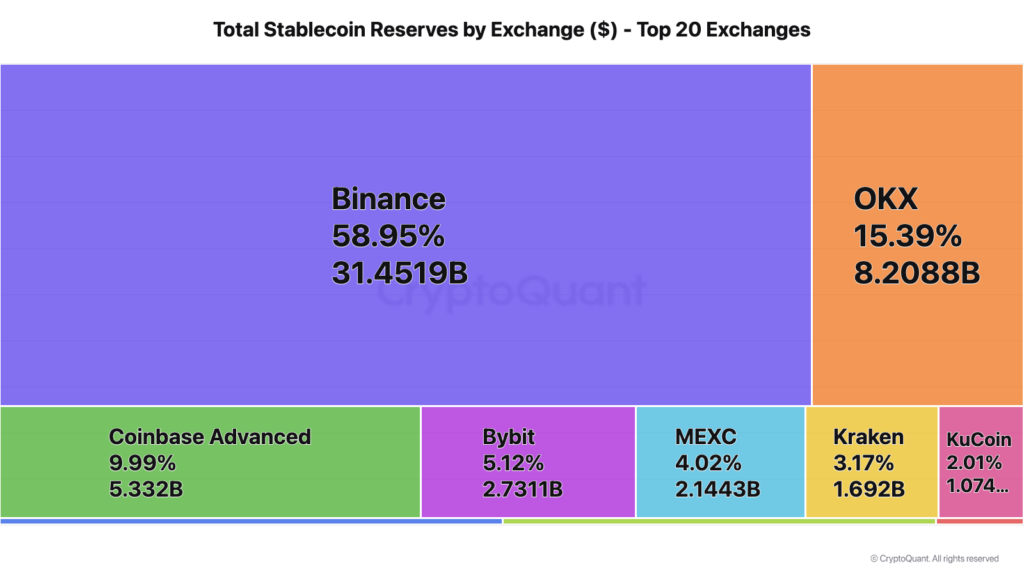Click the 15.39% OKX share label
Viewport: 1024px width, 576px height.
point(907,236)
